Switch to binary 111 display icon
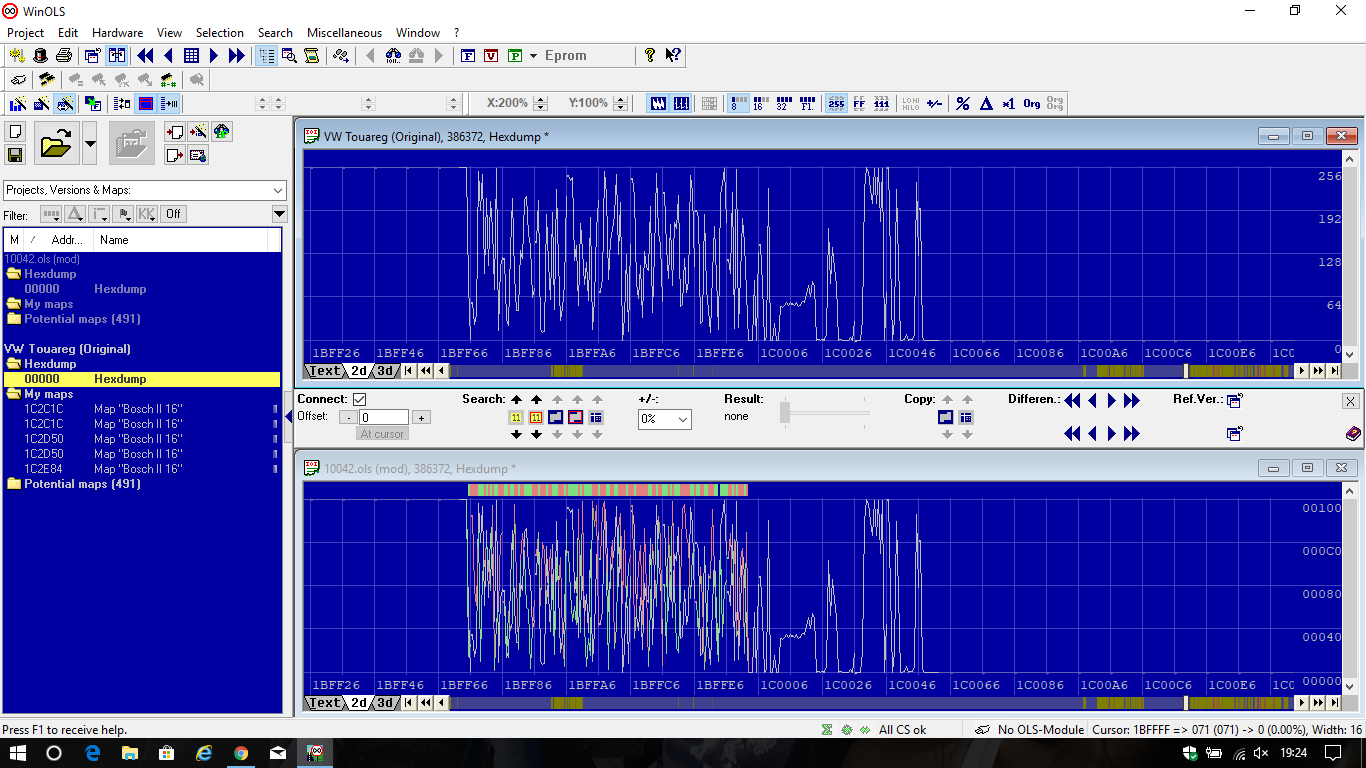Screen dimensions: 1366x768 click(x=881, y=103)
